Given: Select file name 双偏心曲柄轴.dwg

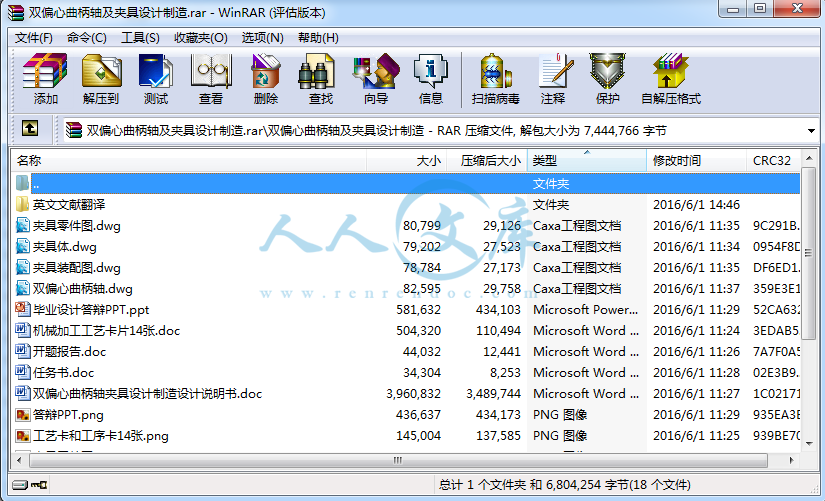Looking at the screenshot, I should (83, 288).
